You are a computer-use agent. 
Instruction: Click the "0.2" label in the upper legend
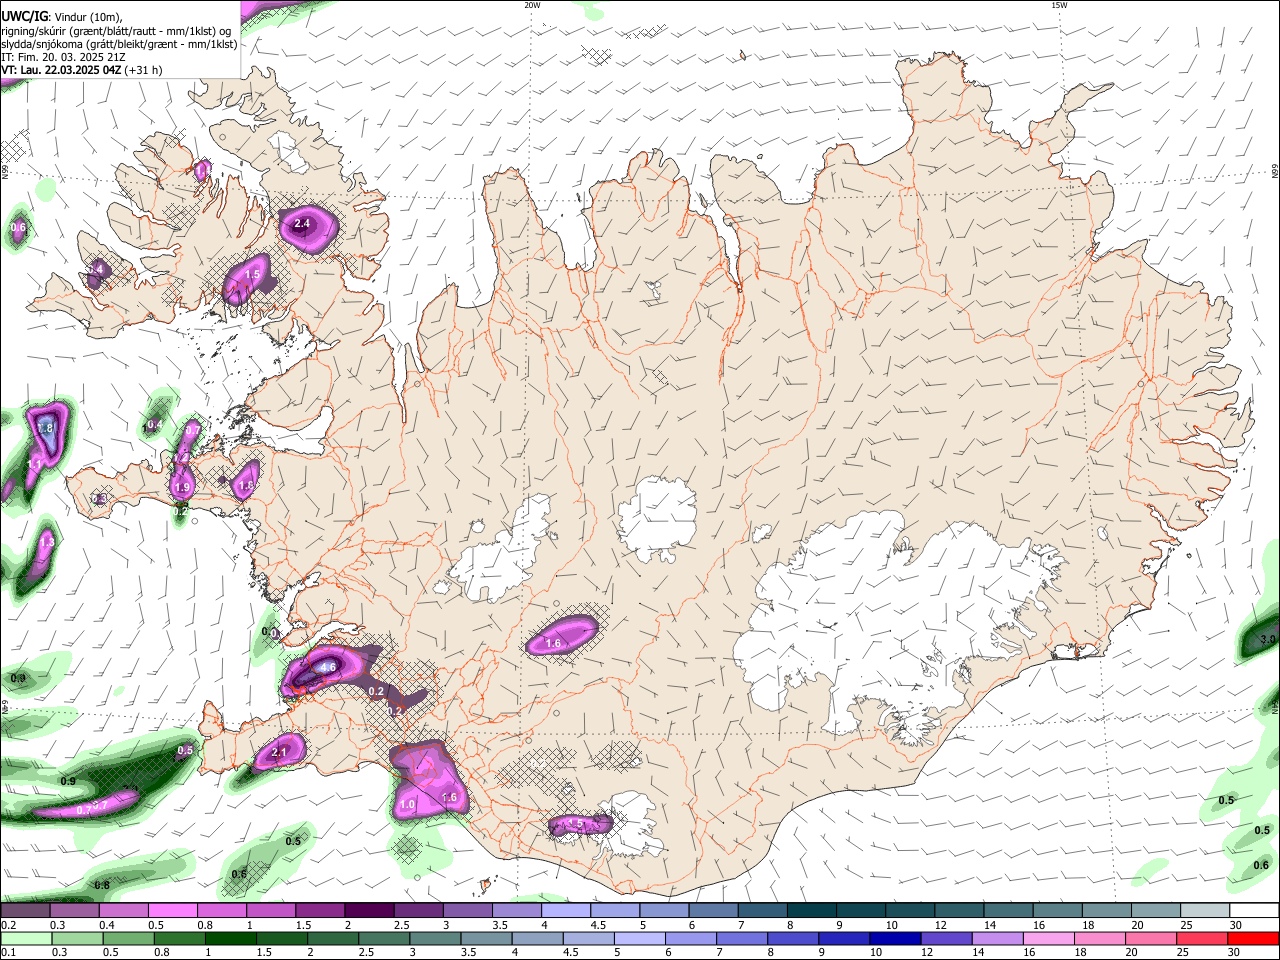coord(7,925)
